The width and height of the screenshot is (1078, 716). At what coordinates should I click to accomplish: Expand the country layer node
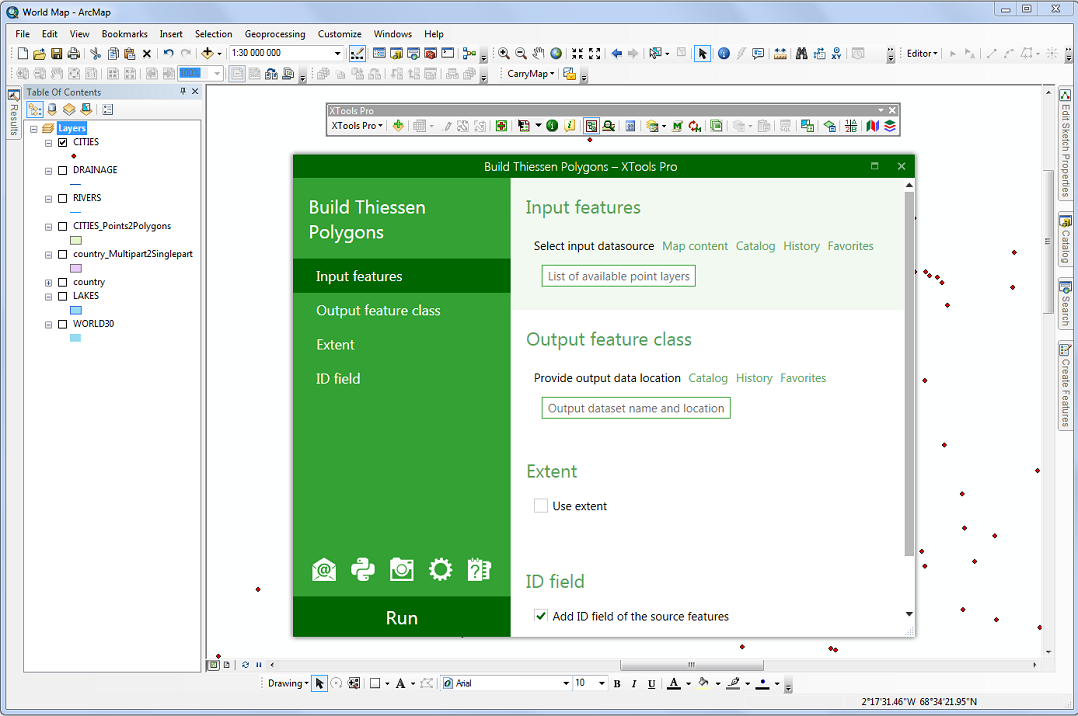[x=49, y=283]
